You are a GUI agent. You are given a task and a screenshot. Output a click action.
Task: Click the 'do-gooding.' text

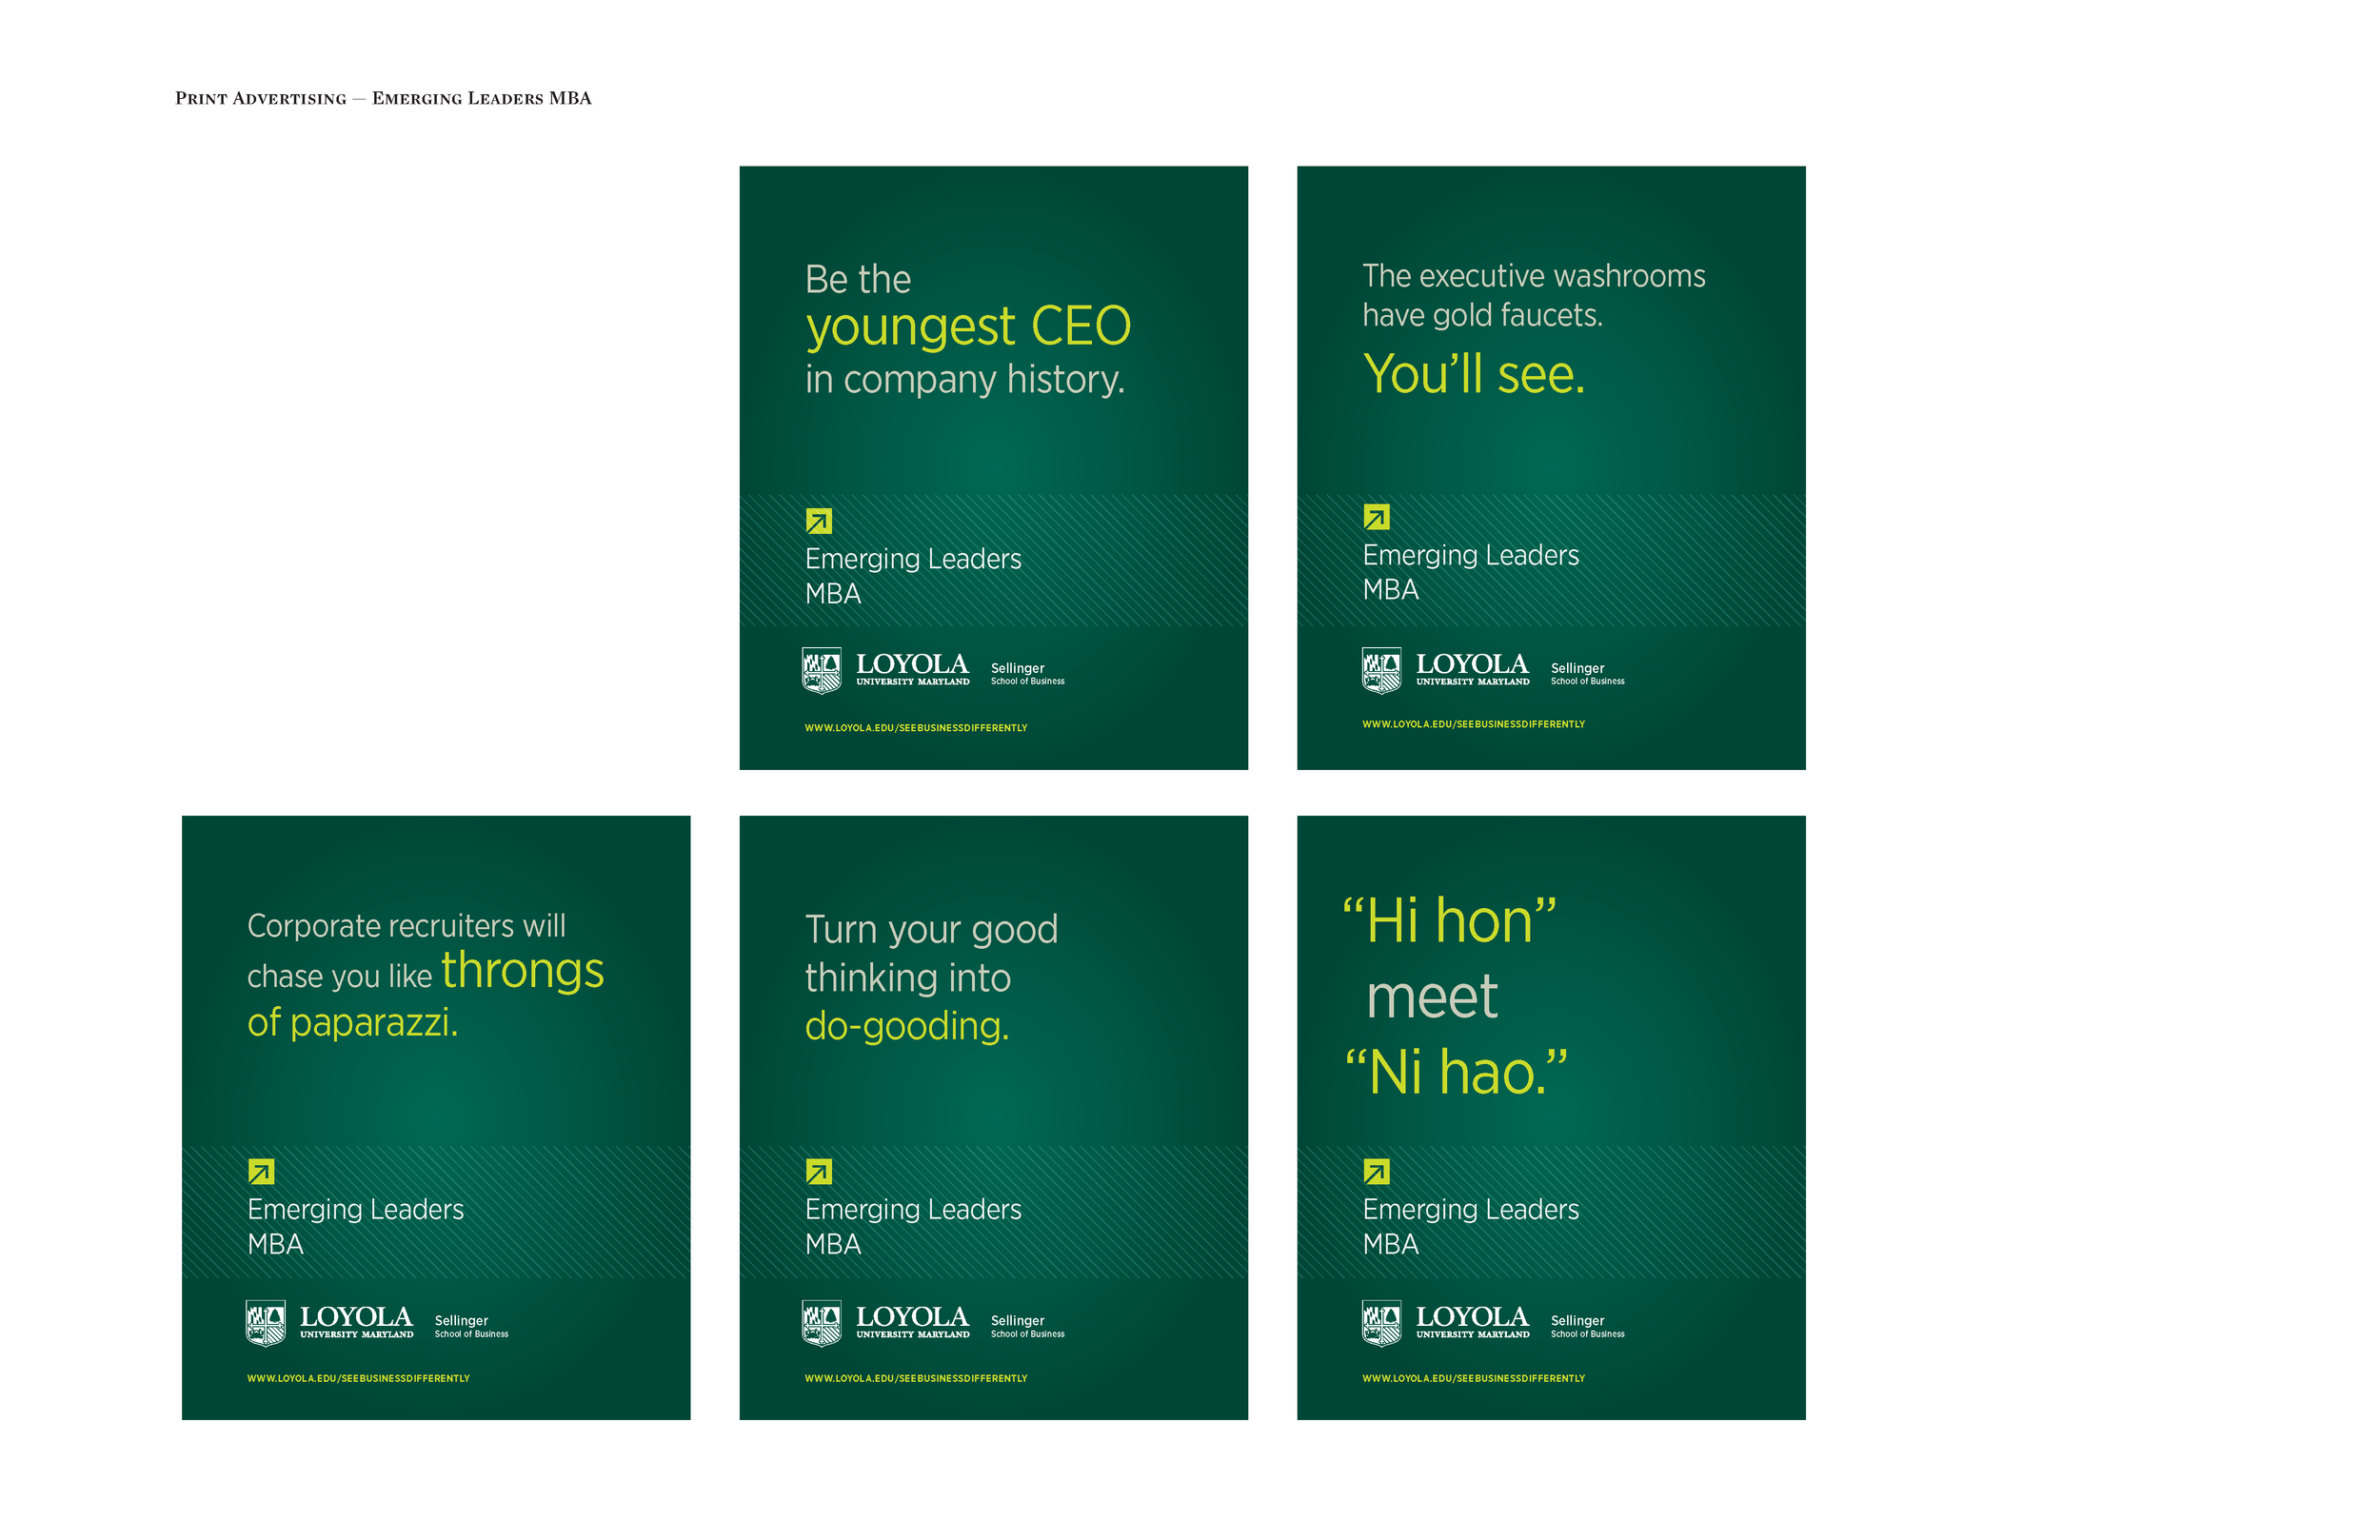(907, 1027)
